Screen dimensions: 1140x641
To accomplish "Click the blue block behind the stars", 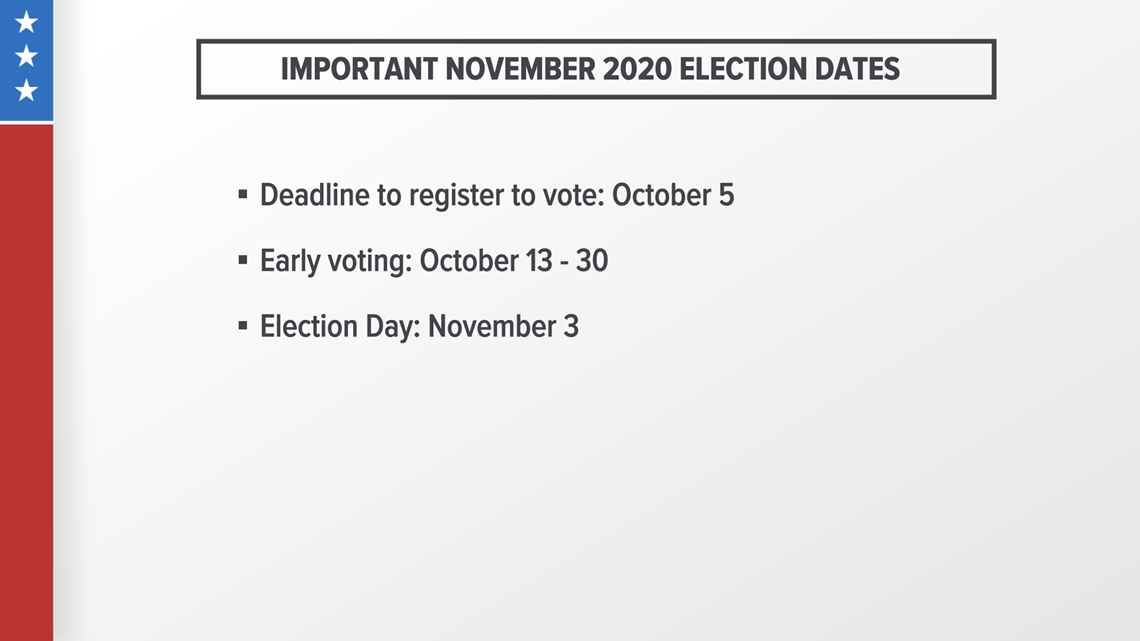I will click(x=26, y=60).
